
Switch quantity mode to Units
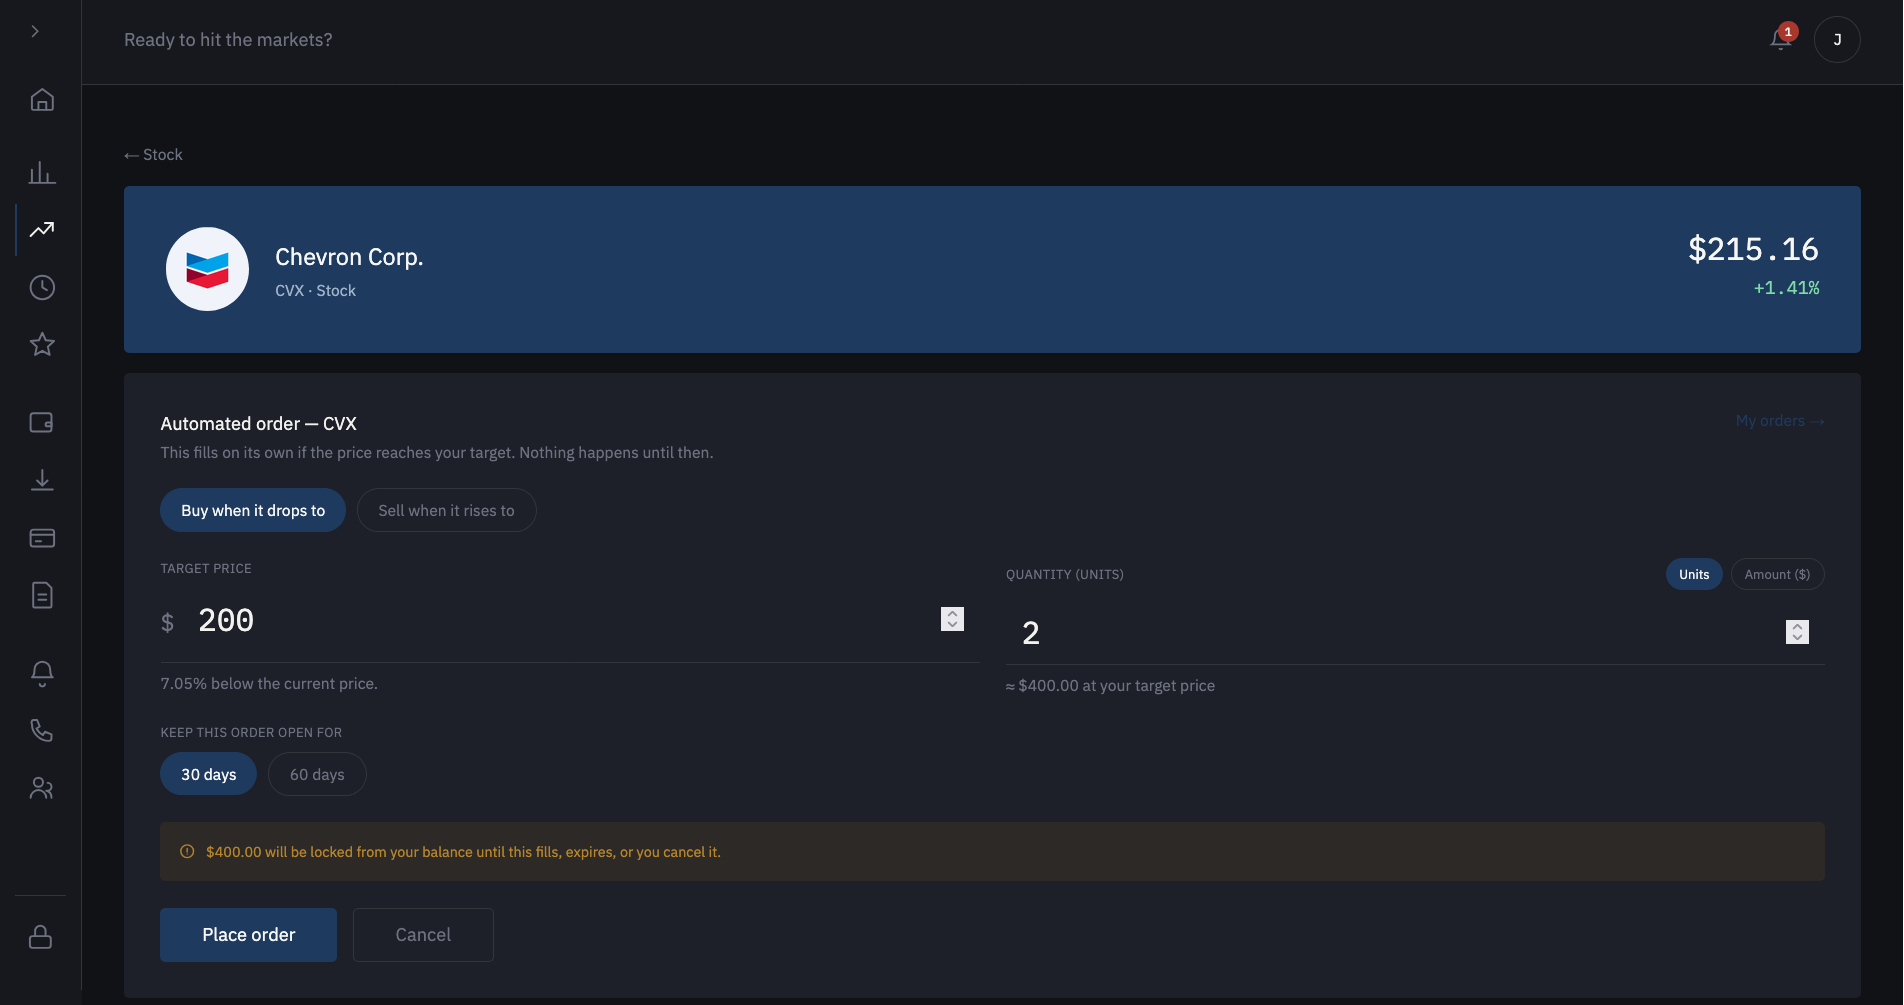(x=1694, y=574)
